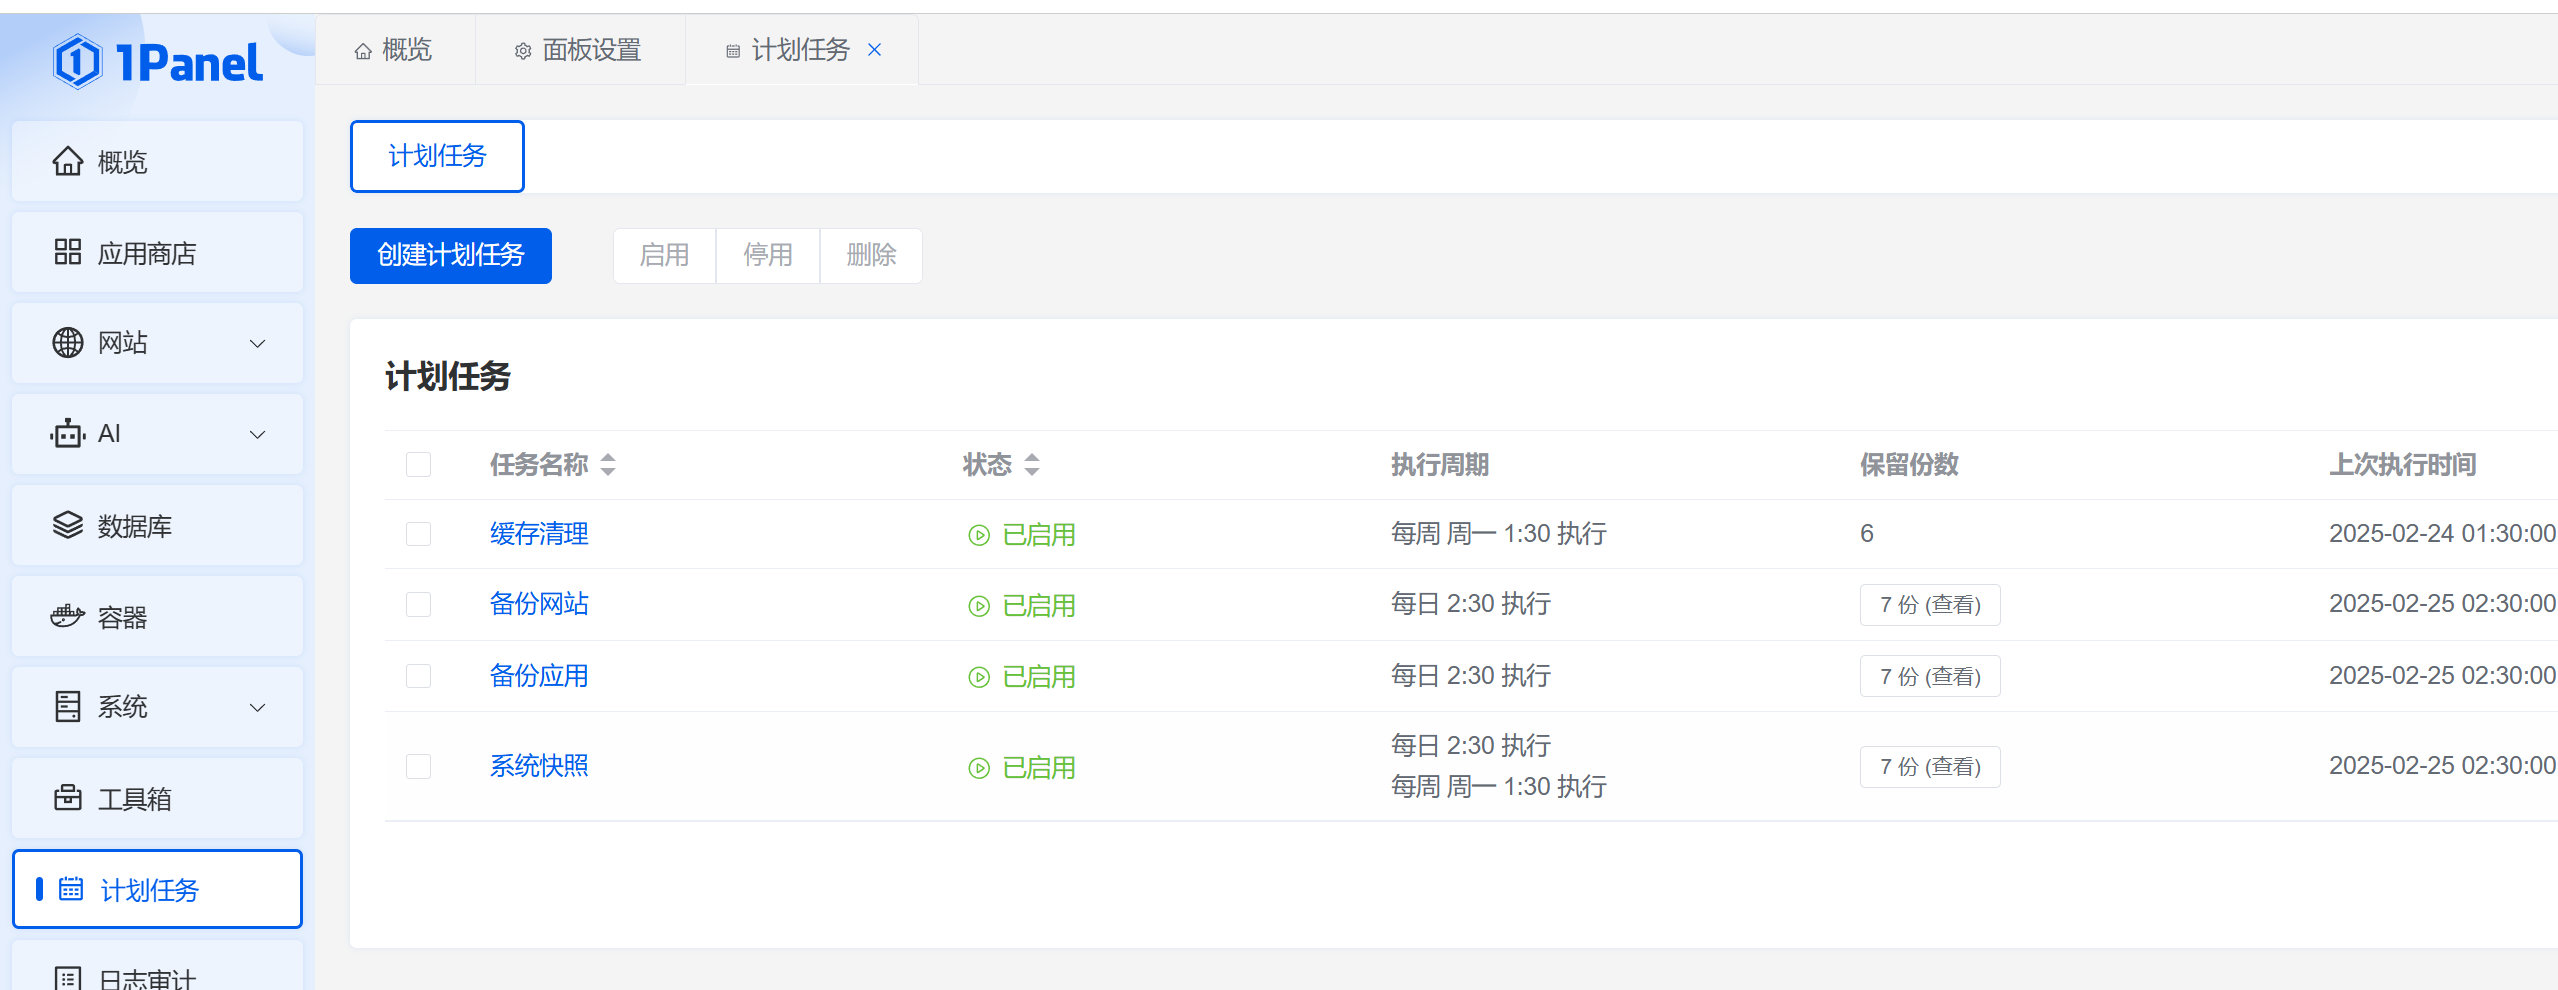Screen dimensions: 2558x990
Task: Toggle the select-all checkbox in table header
Action: click(x=418, y=465)
